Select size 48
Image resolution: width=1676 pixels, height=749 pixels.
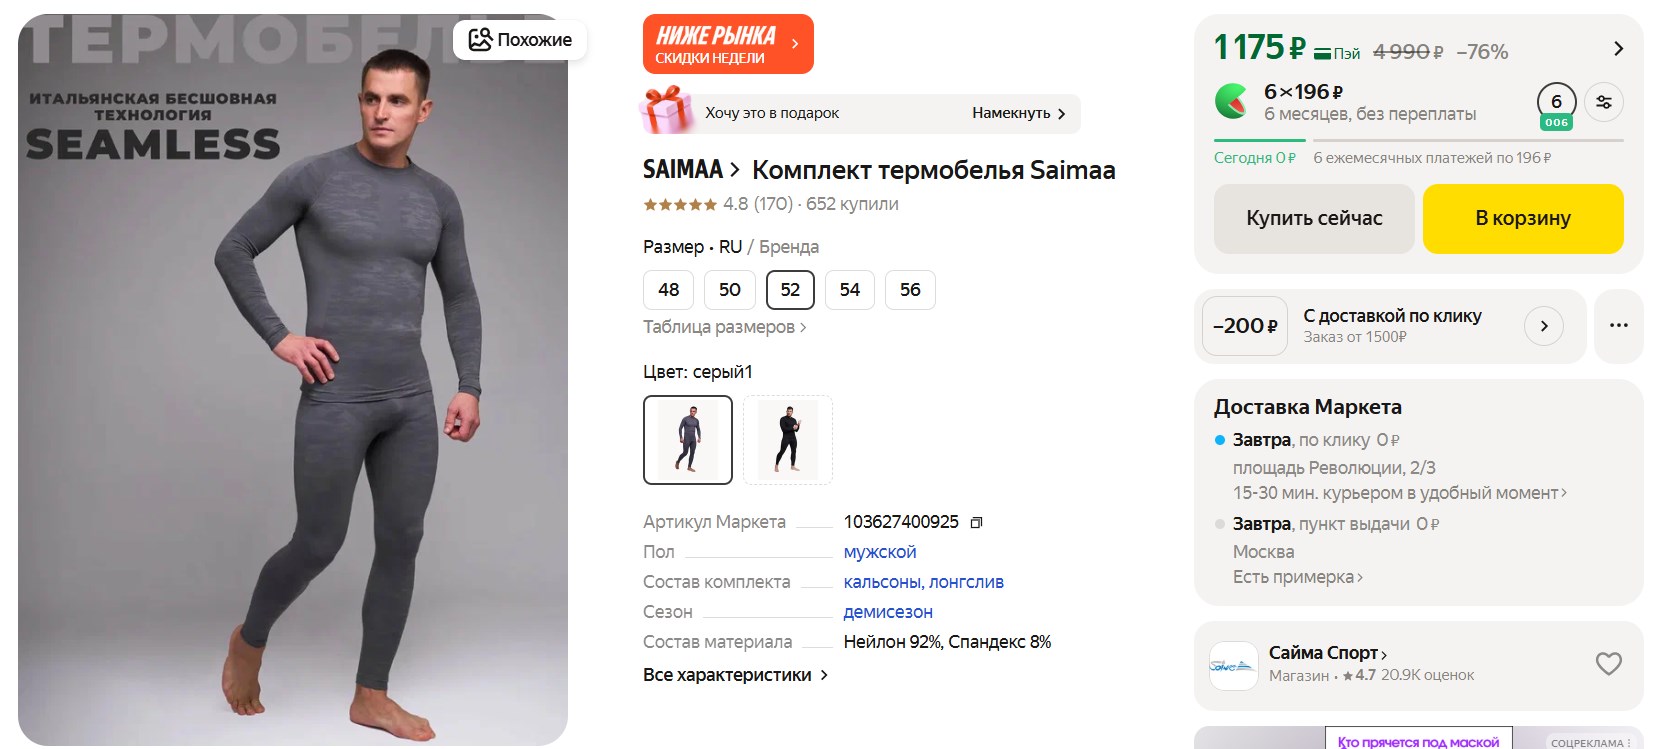[x=669, y=290]
